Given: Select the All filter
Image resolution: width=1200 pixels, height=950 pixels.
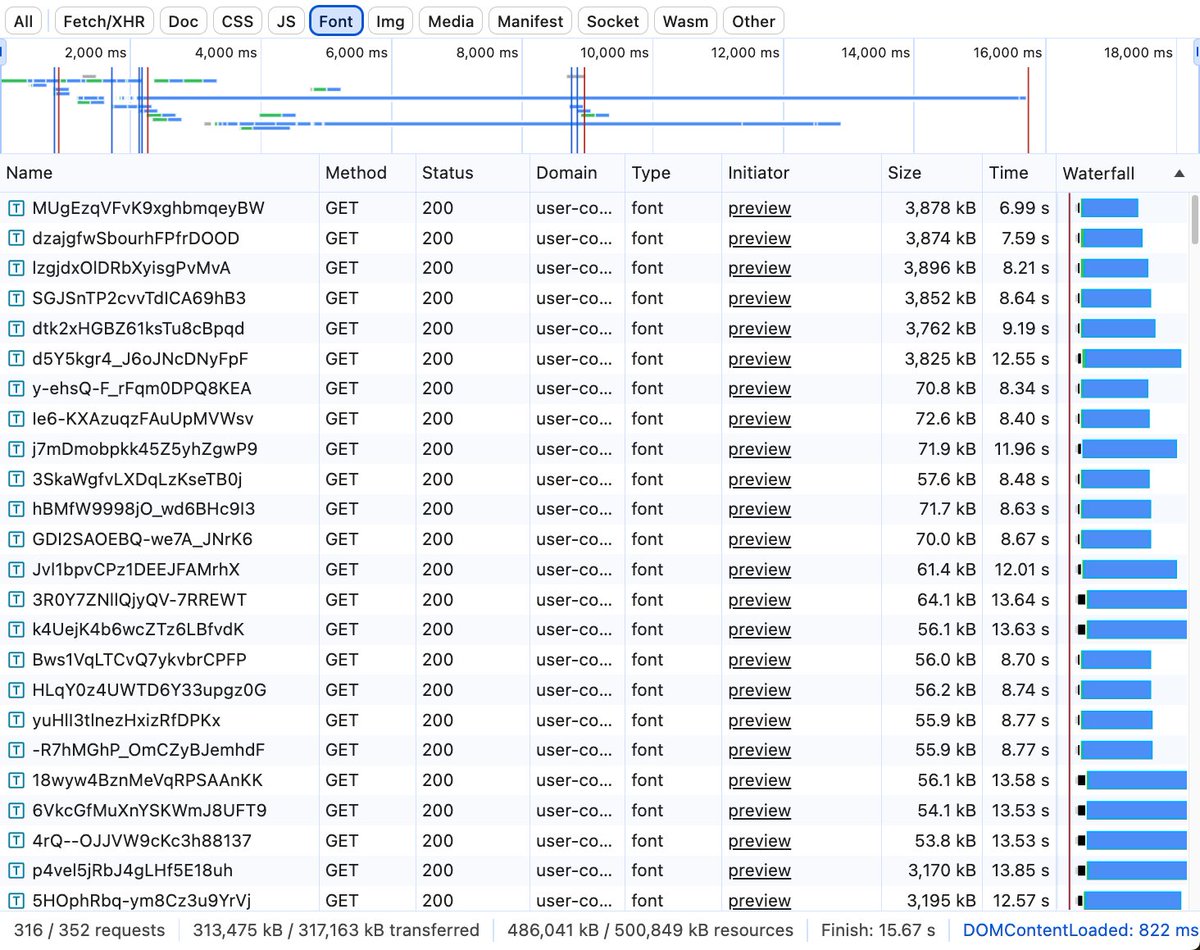Looking at the screenshot, I should click(x=23, y=21).
